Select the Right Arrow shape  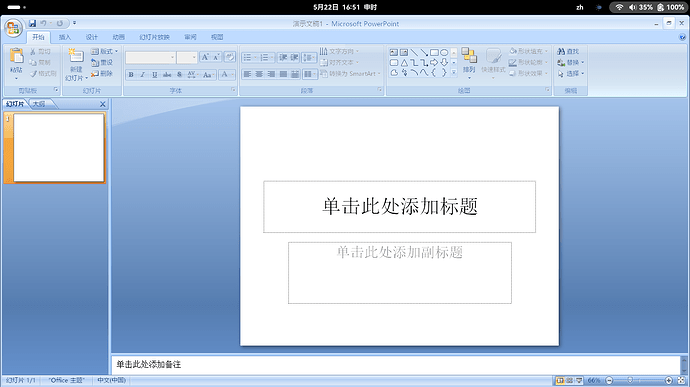point(434,63)
